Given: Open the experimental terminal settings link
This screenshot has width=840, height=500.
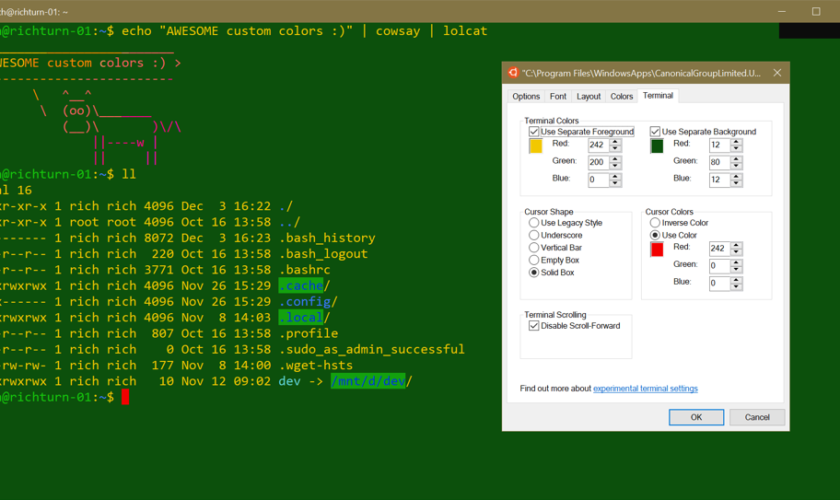Looking at the screenshot, I should (x=645, y=388).
